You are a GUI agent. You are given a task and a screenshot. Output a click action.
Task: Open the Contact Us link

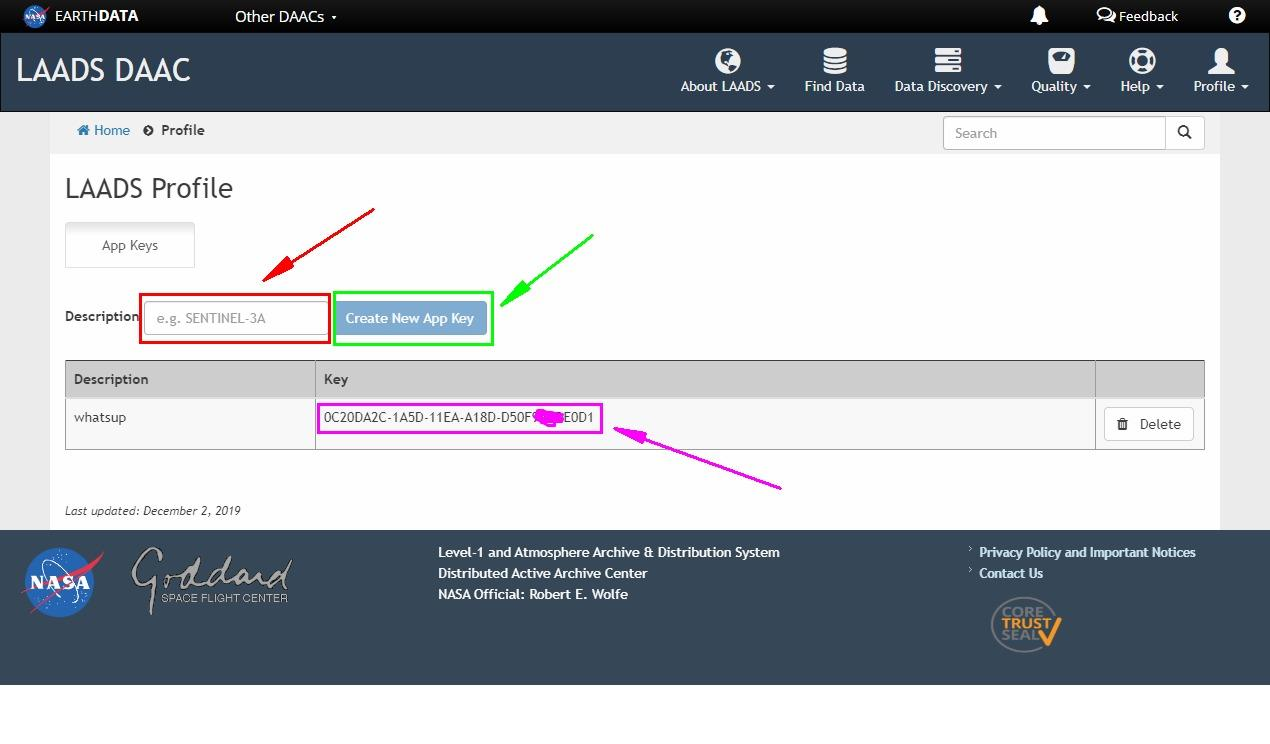pyautogui.click(x=1011, y=573)
